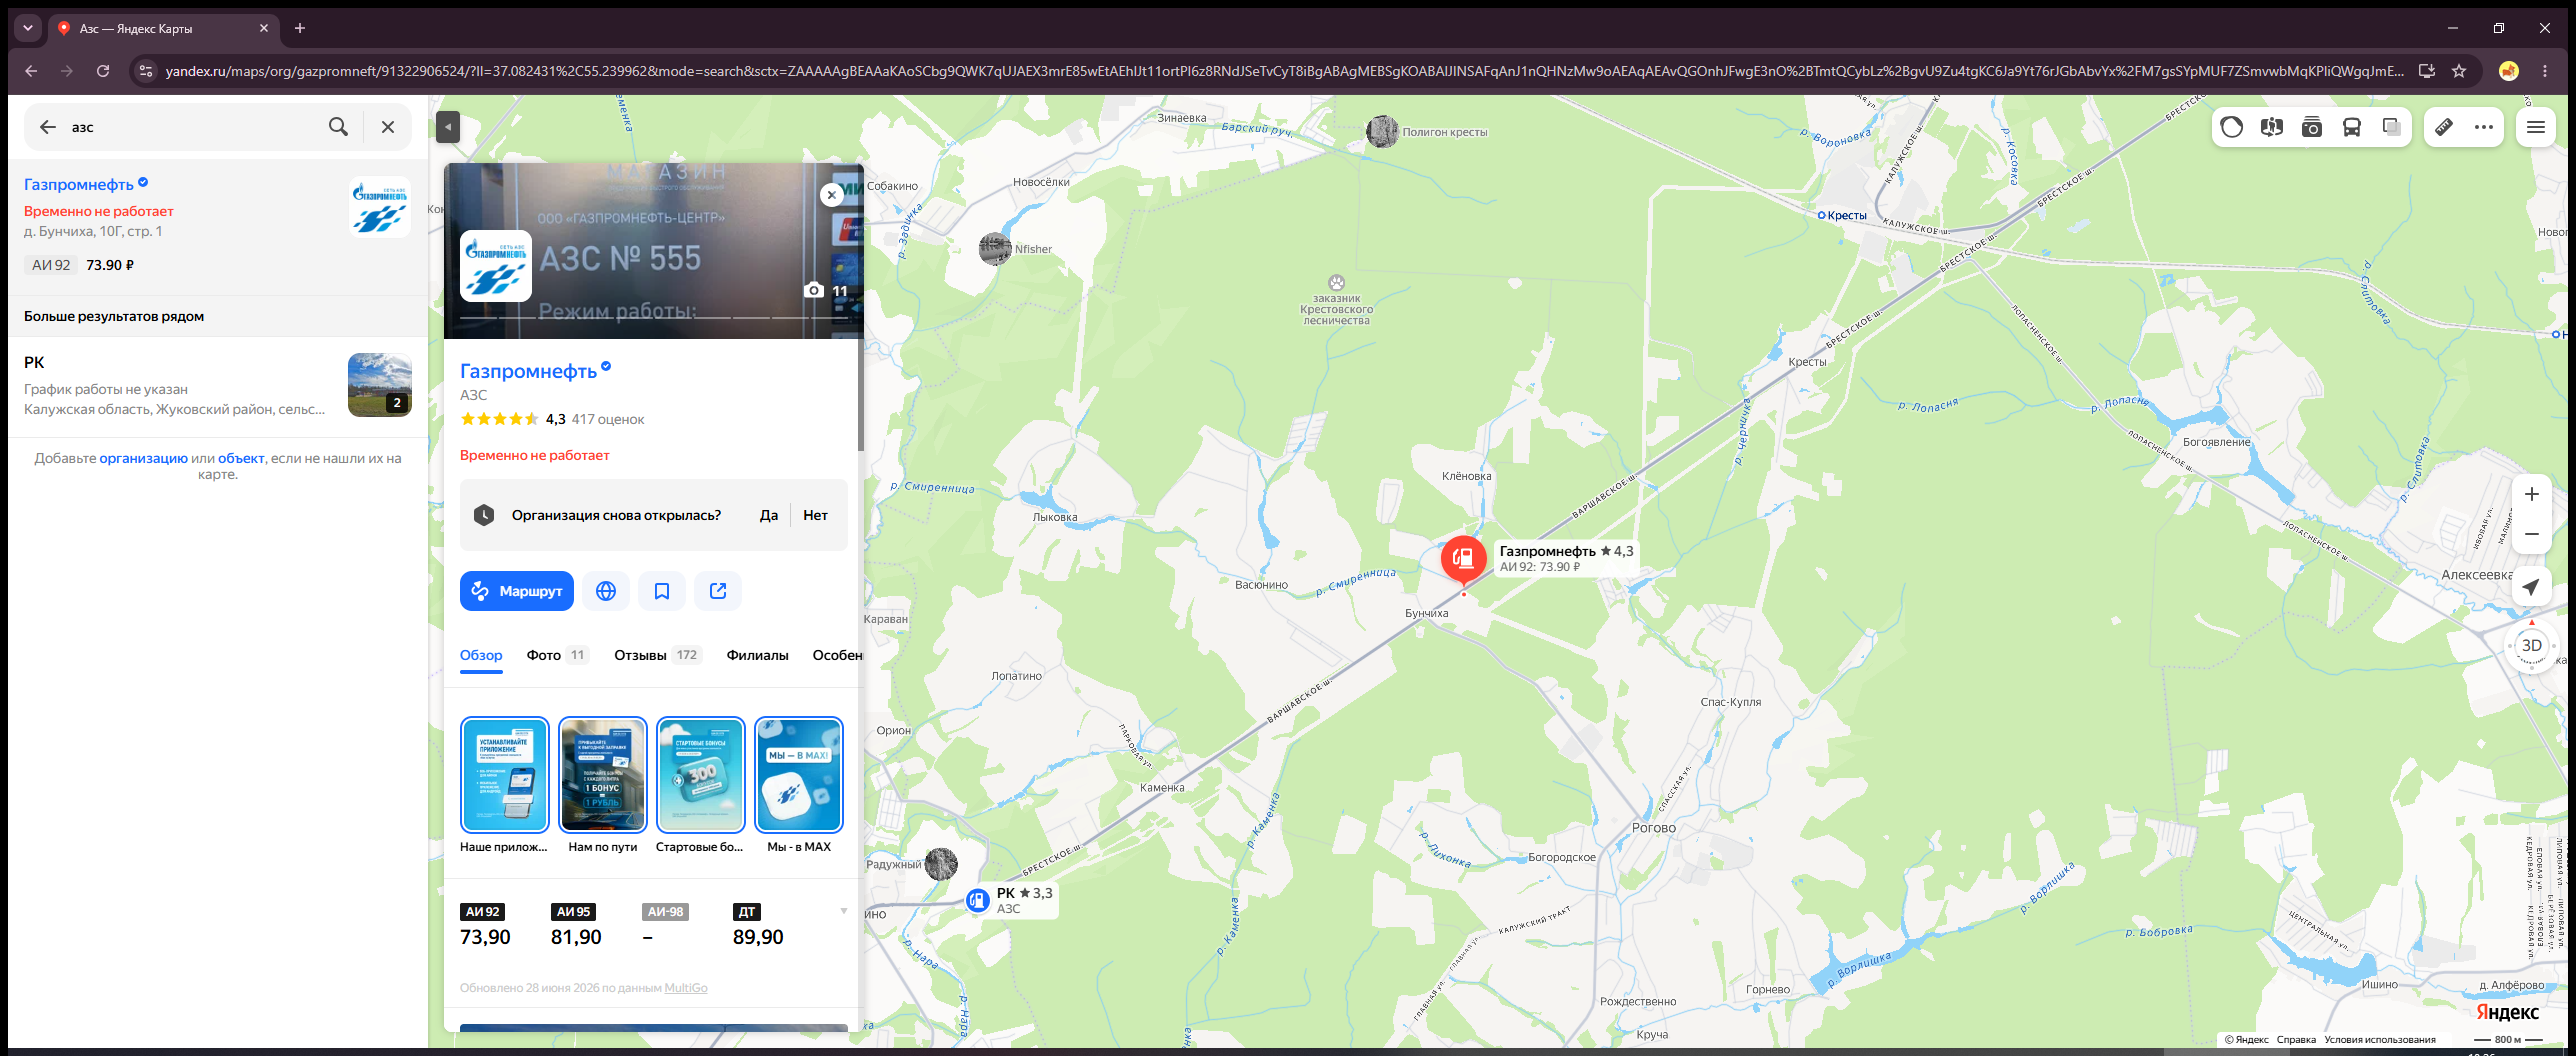Build a route with Маршрут button
This screenshot has width=2576, height=1056.
coord(517,591)
